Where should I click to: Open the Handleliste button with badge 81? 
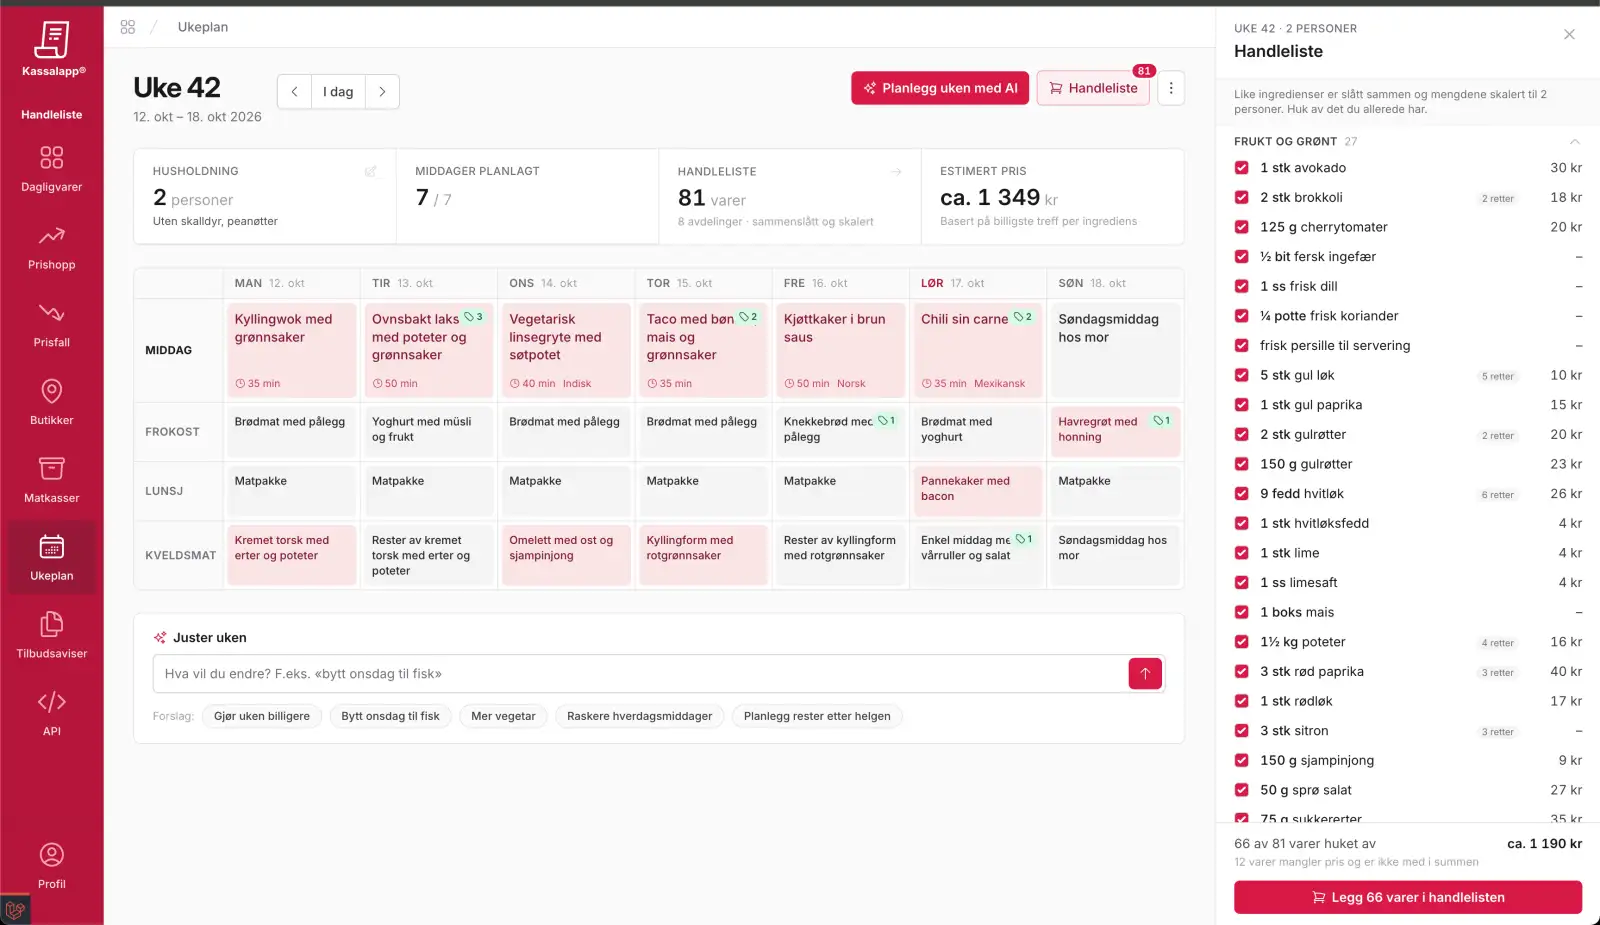click(x=1093, y=88)
